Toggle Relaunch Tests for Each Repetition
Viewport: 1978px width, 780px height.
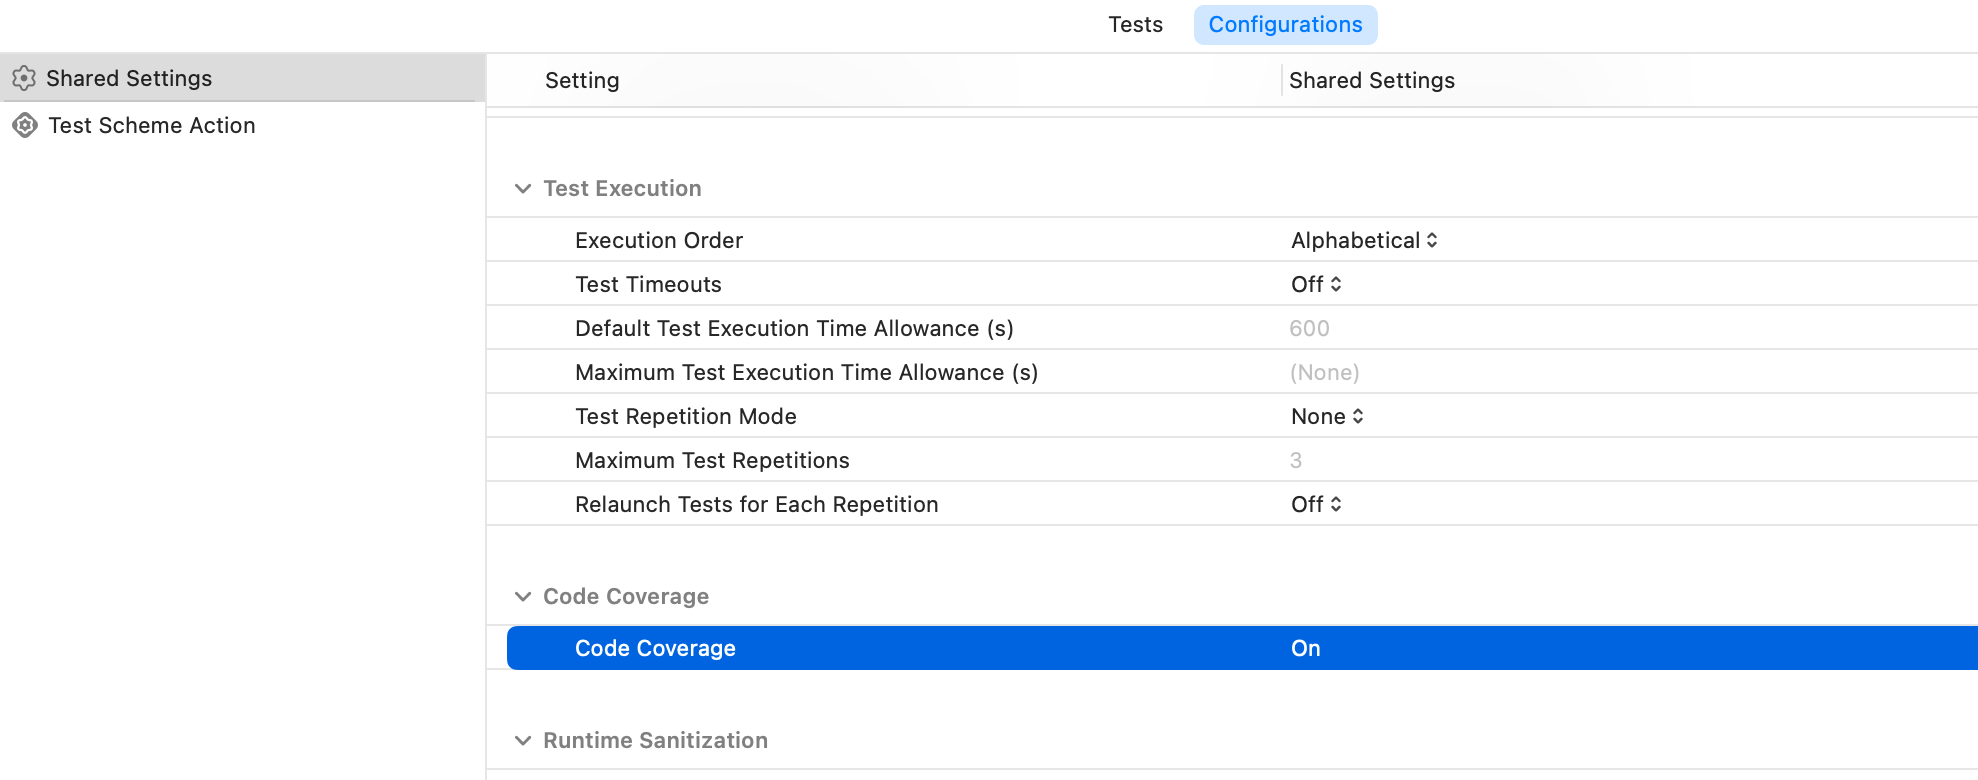point(1316,505)
